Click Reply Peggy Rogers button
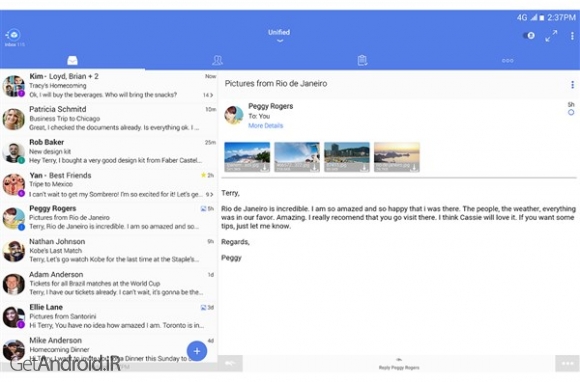Viewport: 580px width, 382px height. 399,364
